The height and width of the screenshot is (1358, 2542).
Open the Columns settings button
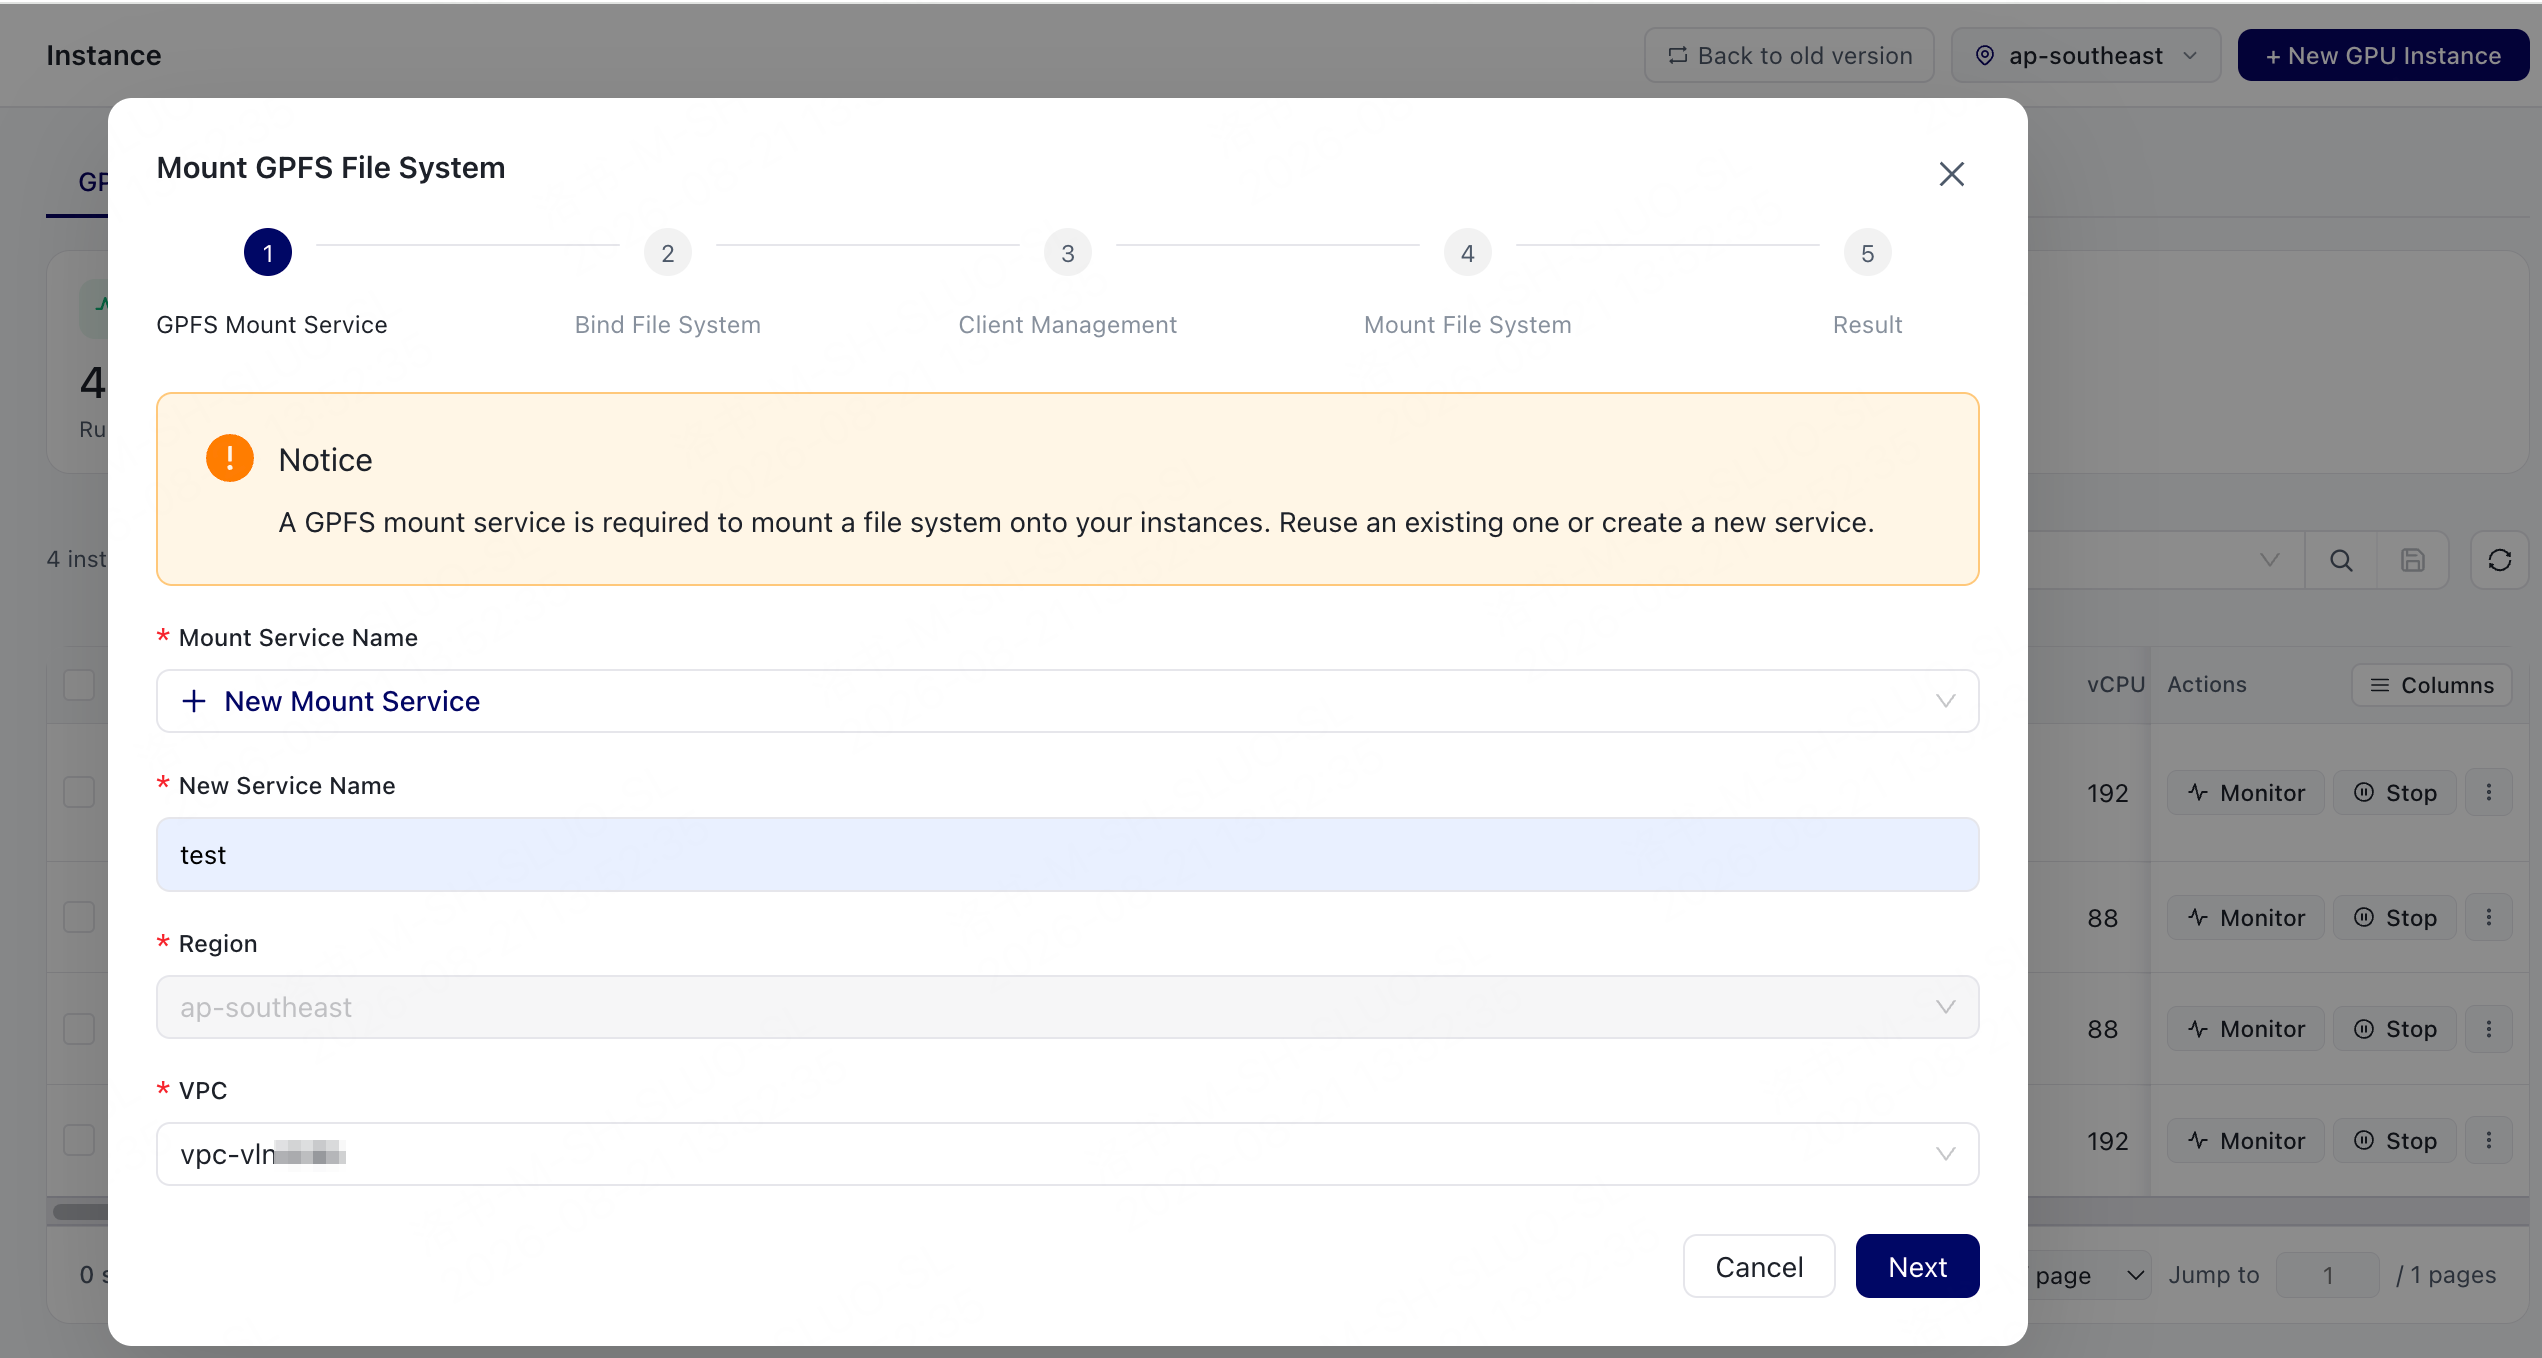[x=2431, y=685]
